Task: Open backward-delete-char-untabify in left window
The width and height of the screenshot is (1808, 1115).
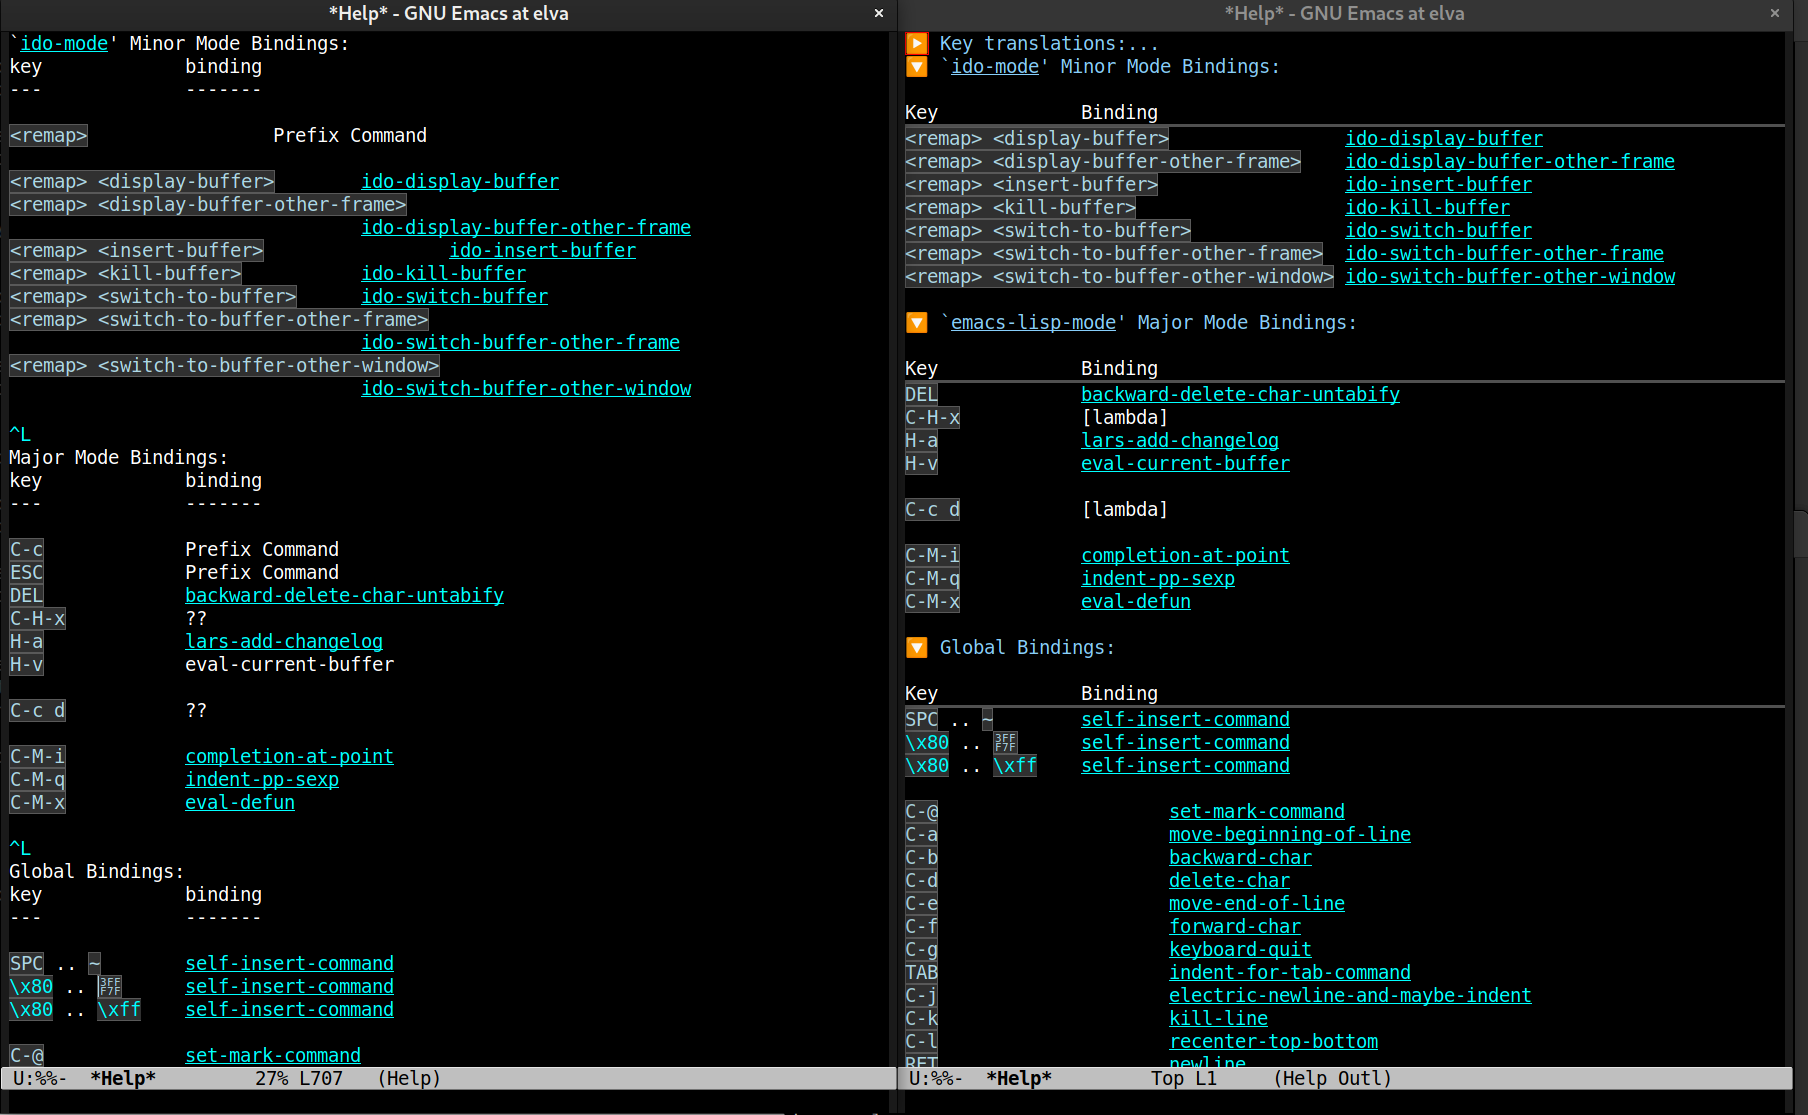Action: 344,595
